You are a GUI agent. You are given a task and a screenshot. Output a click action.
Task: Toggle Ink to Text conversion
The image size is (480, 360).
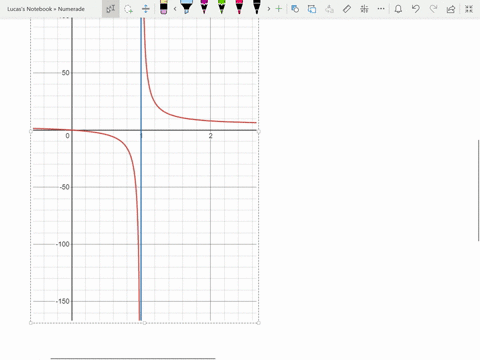[x=329, y=9]
